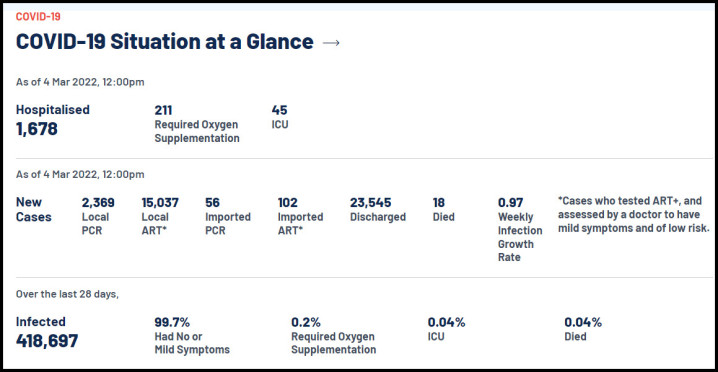
Task: Click the 99.7% Had No or Mild Symptoms
Action: coord(192,336)
